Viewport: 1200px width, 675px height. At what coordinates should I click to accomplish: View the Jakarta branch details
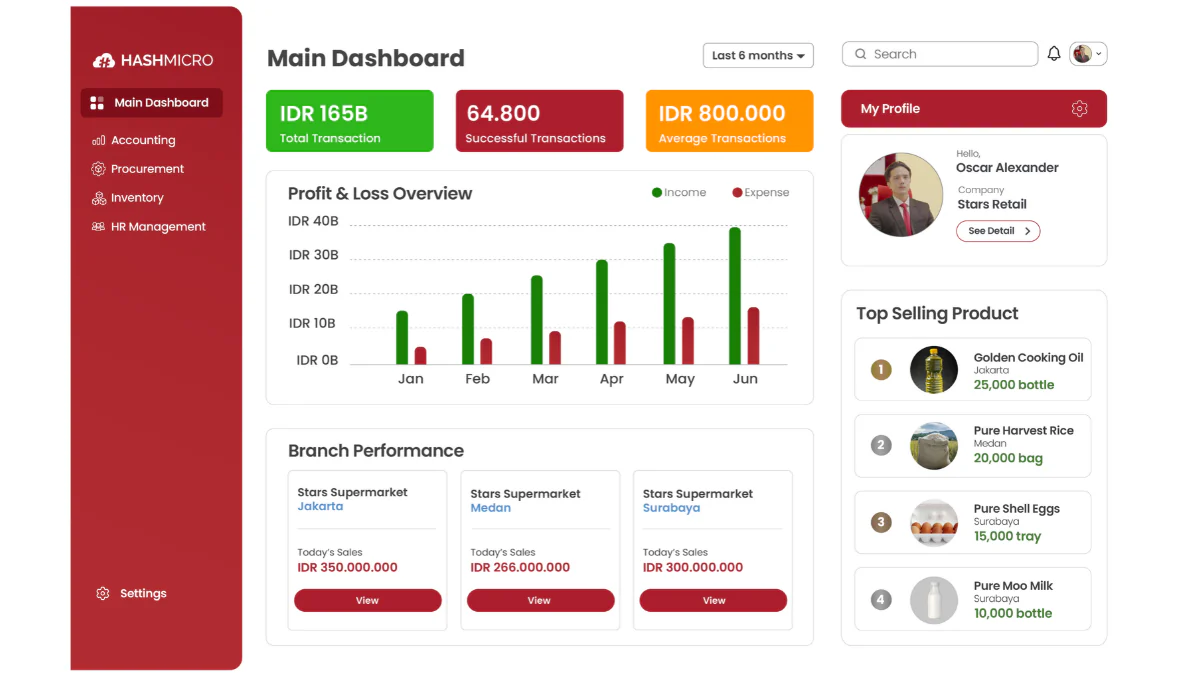click(x=367, y=600)
